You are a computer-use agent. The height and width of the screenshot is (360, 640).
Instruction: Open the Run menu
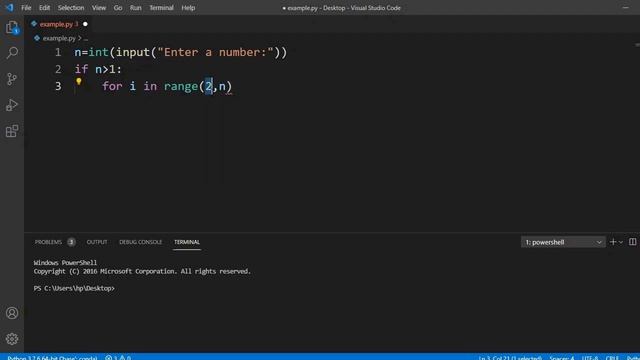click(x=136, y=8)
